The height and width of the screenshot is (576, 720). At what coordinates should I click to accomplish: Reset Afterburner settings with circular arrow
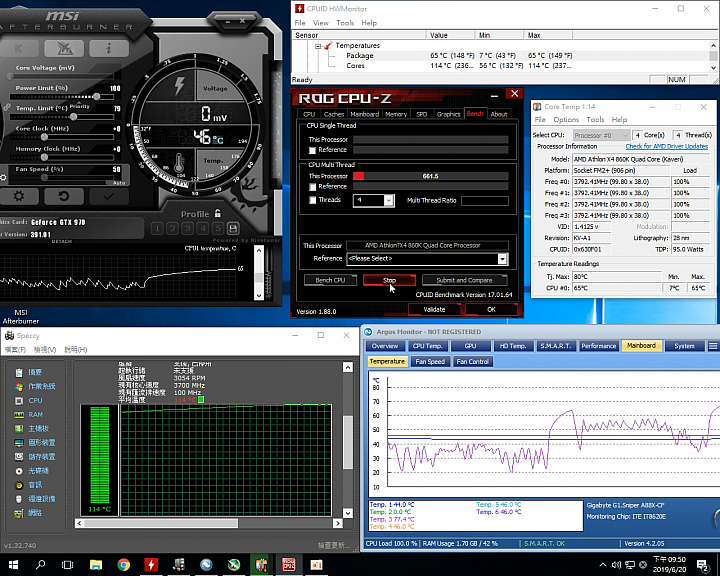click(x=64, y=197)
